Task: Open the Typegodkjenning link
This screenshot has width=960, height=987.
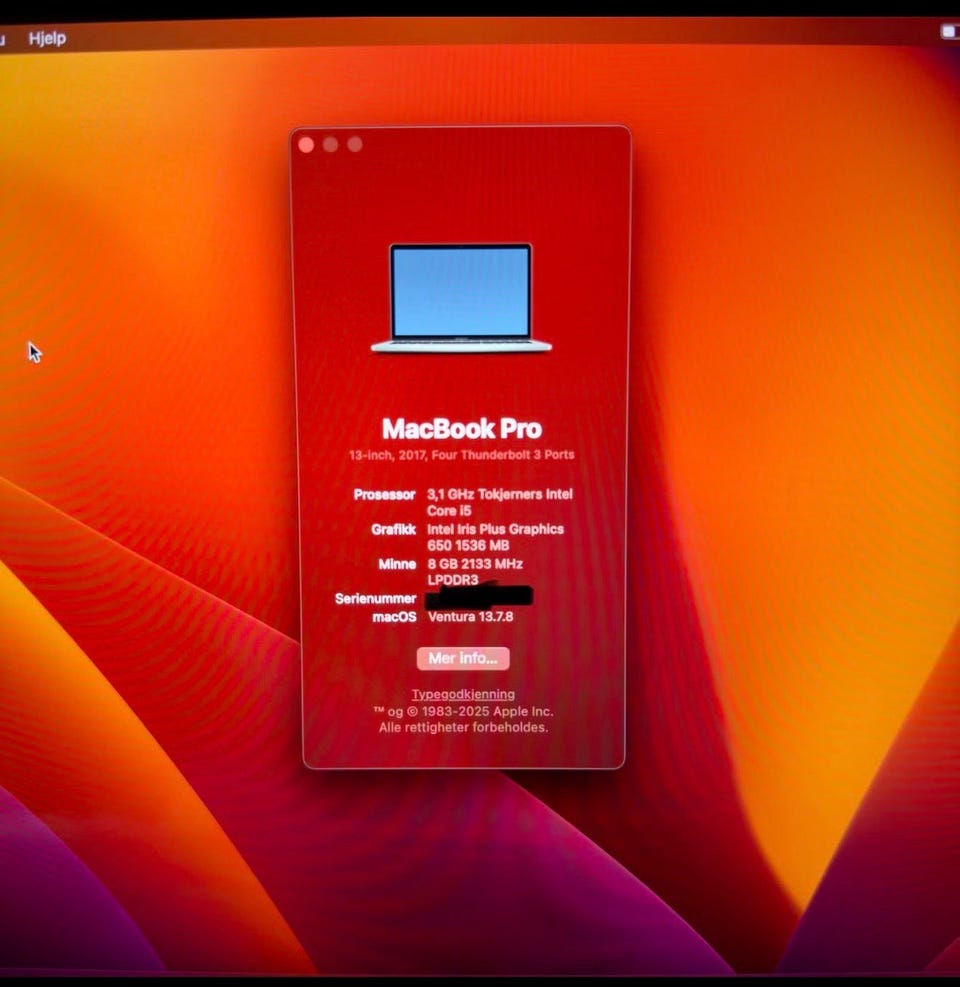Action: (x=463, y=694)
